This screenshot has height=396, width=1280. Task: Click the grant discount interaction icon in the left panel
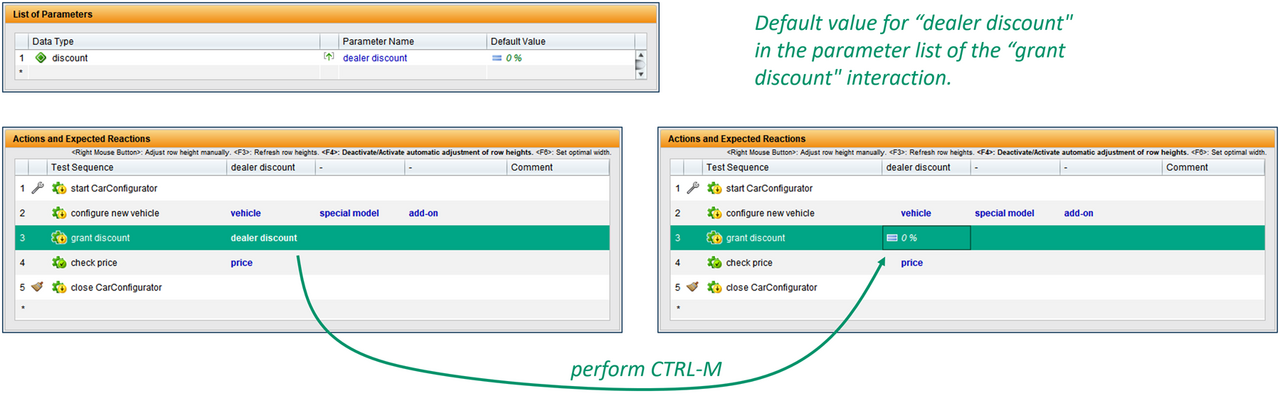point(59,238)
